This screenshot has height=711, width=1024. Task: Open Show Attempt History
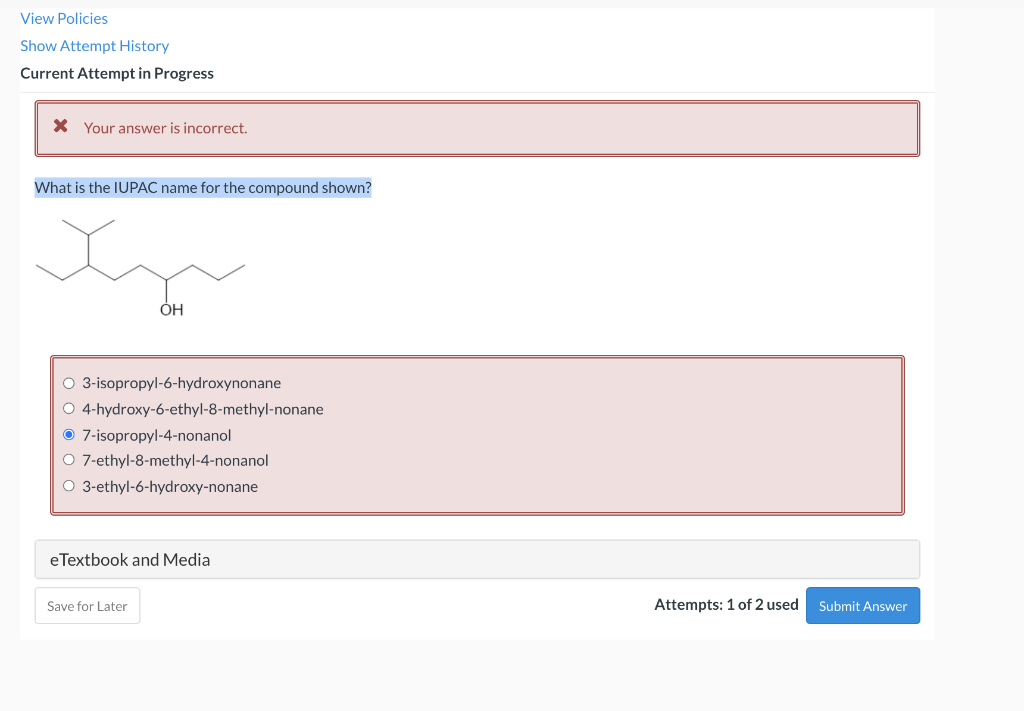(94, 45)
